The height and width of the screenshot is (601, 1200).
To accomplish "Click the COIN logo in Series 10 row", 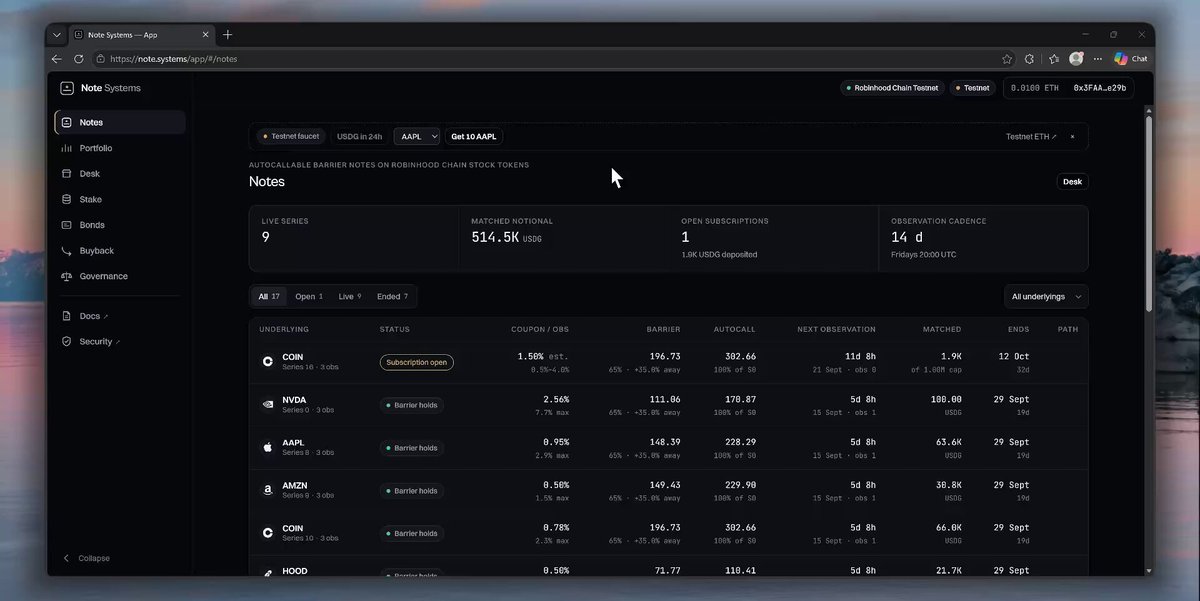I will [268, 533].
